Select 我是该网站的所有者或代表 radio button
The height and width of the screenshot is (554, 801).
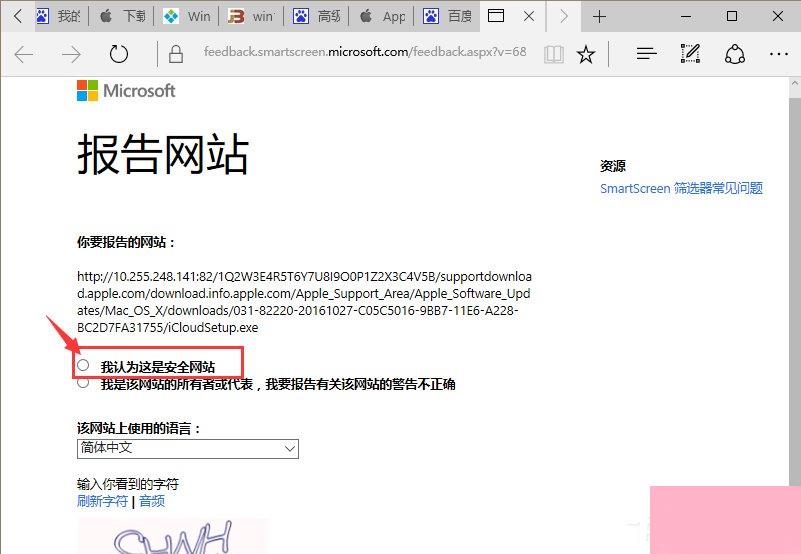tap(83, 383)
